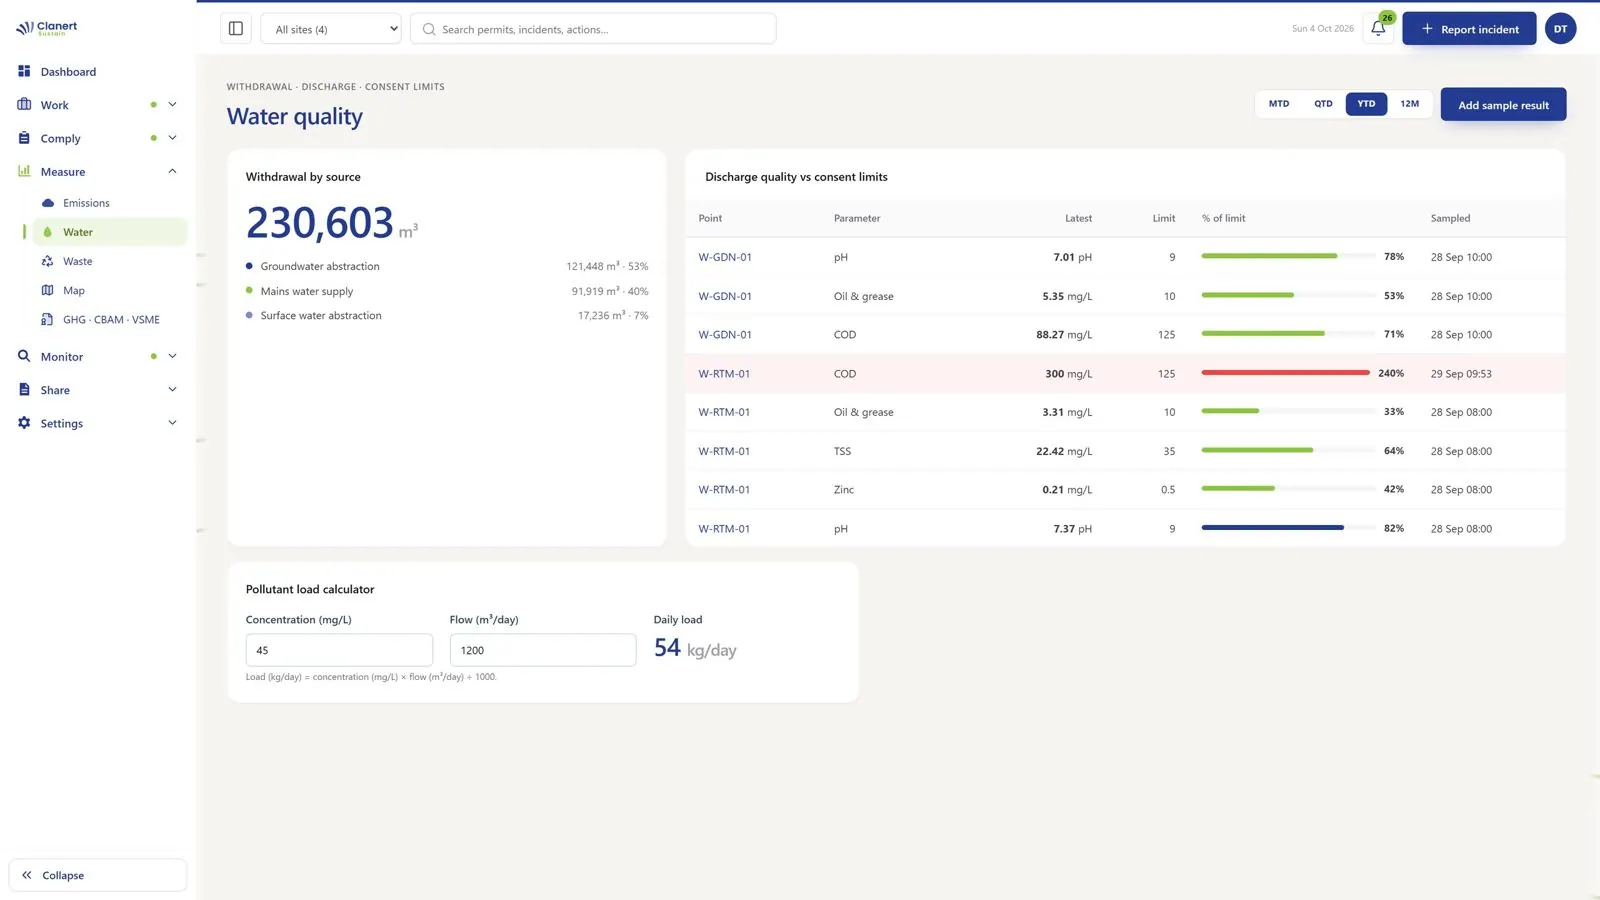Switch to the QTD period
The width and height of the screenshot is (1600, 900).
pos(1323,104)
